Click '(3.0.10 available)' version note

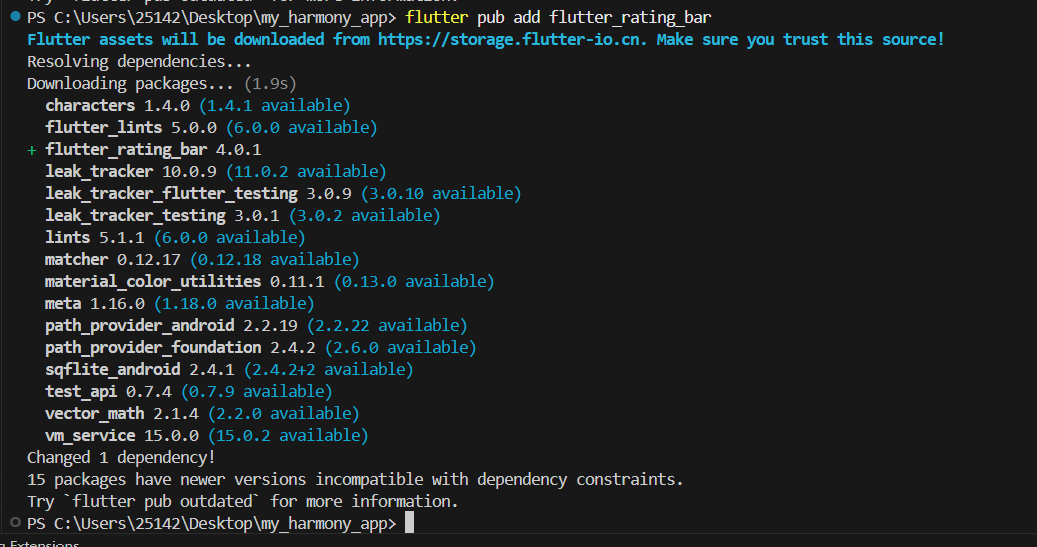pos(441,194)
